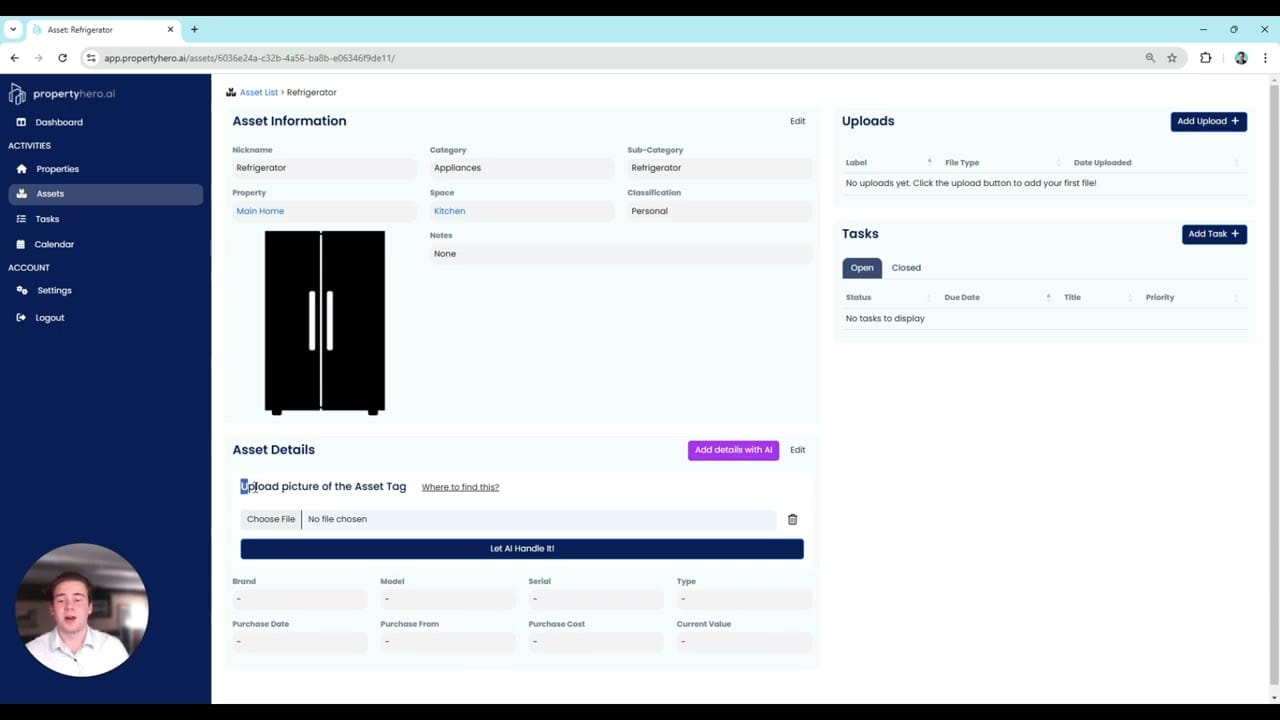
Task: Sort uploads by Label column
Action: pyautogui.click(x=857, y=163)
